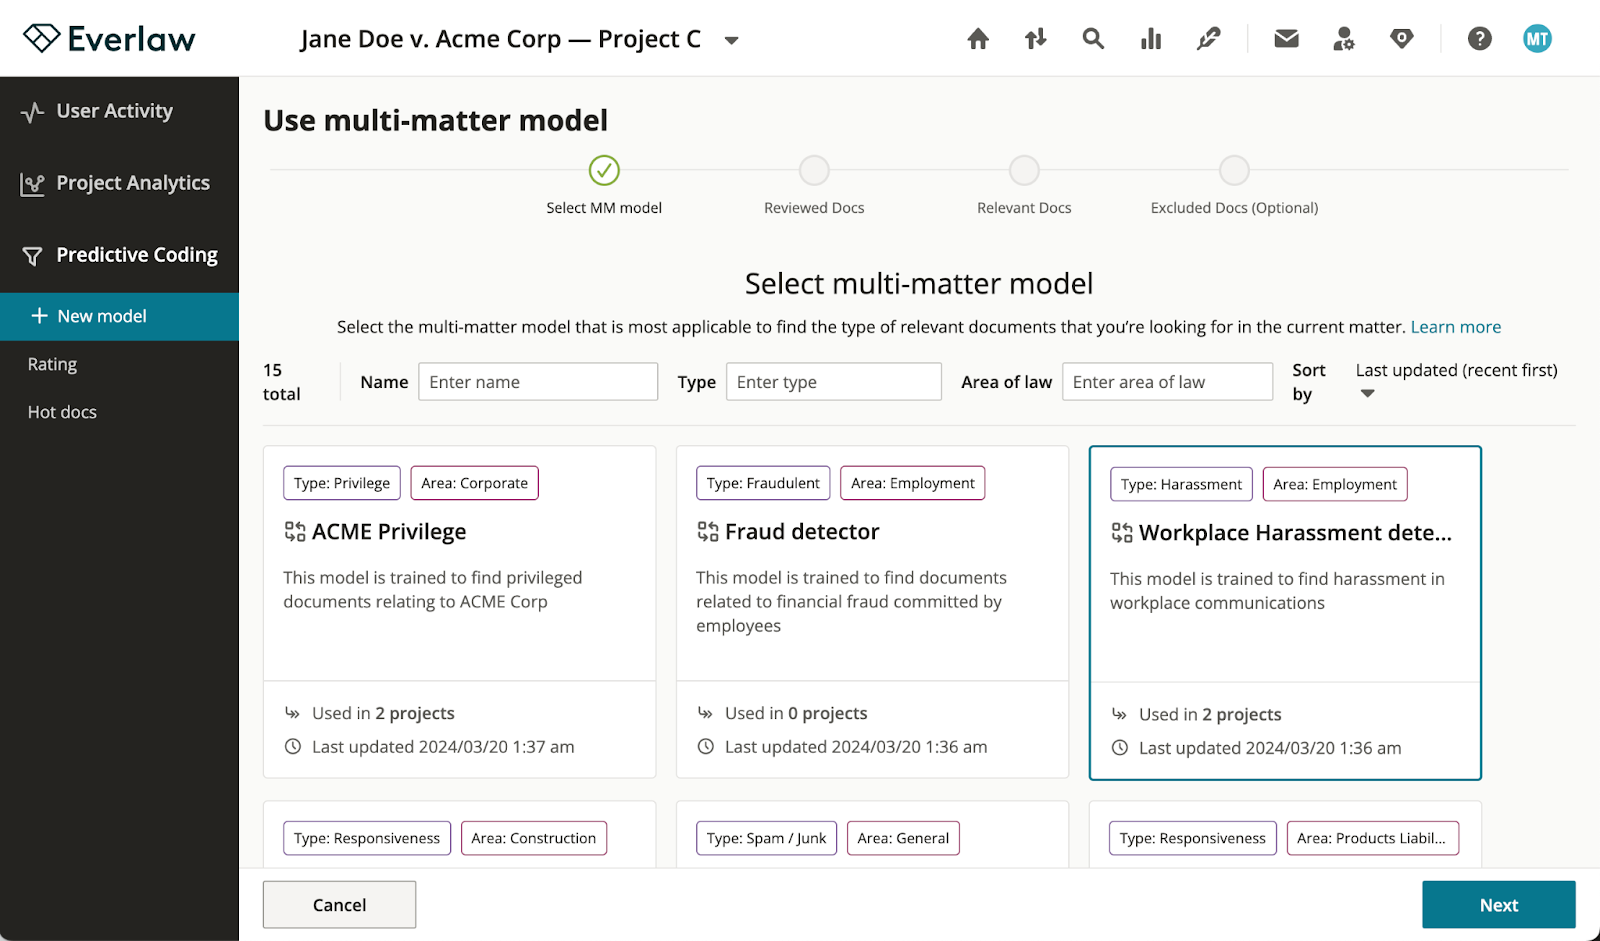Open the uploads and transfers arrows icon

[x=1036, y=39]
